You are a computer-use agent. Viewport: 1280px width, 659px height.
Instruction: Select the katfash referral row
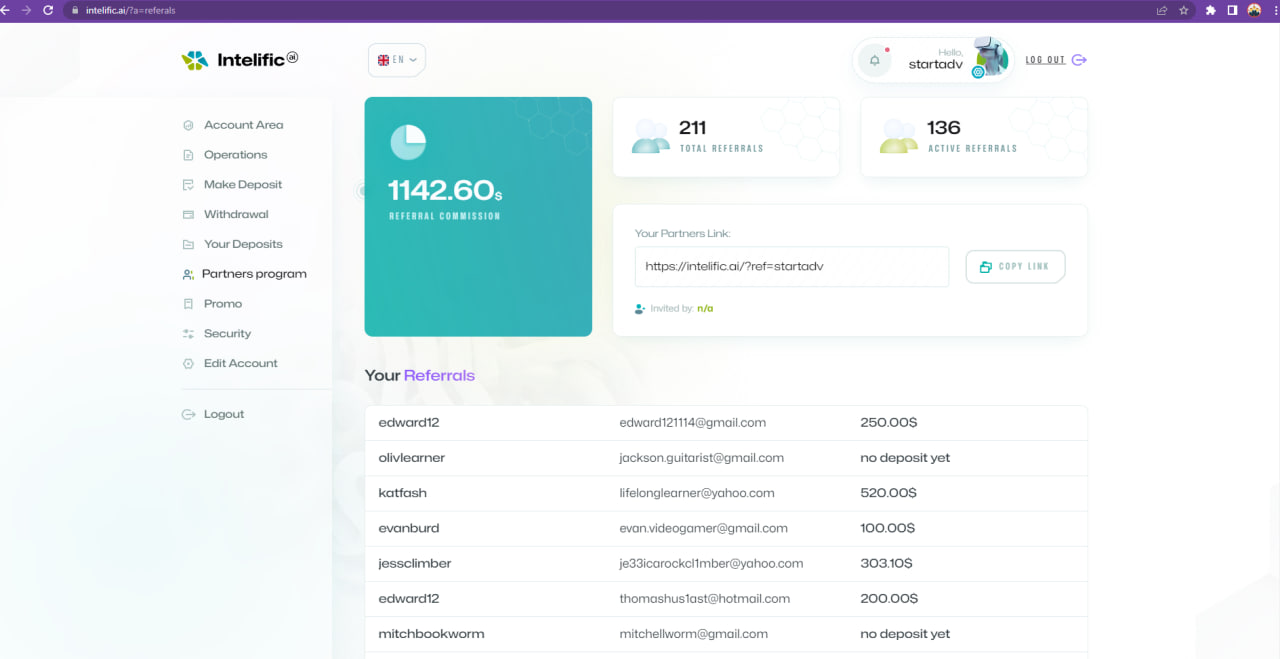(x=725, y=493)
